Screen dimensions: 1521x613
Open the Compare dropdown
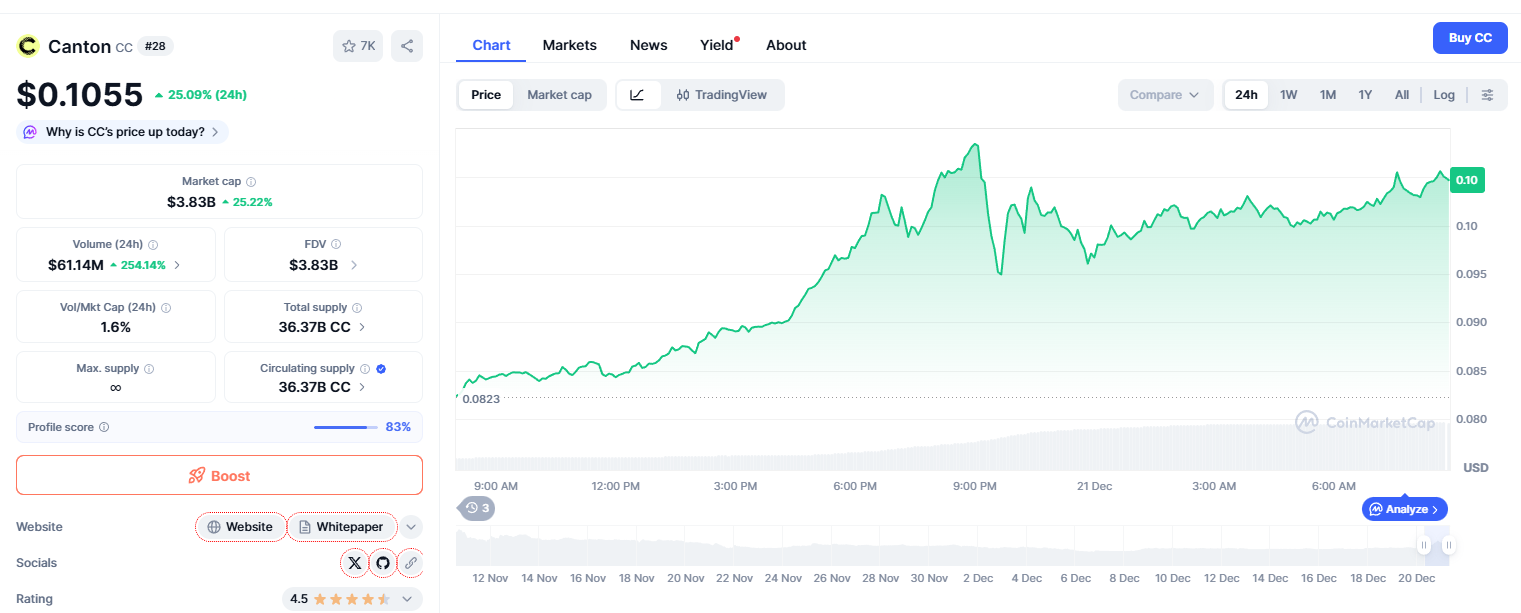pos(1165,95)
